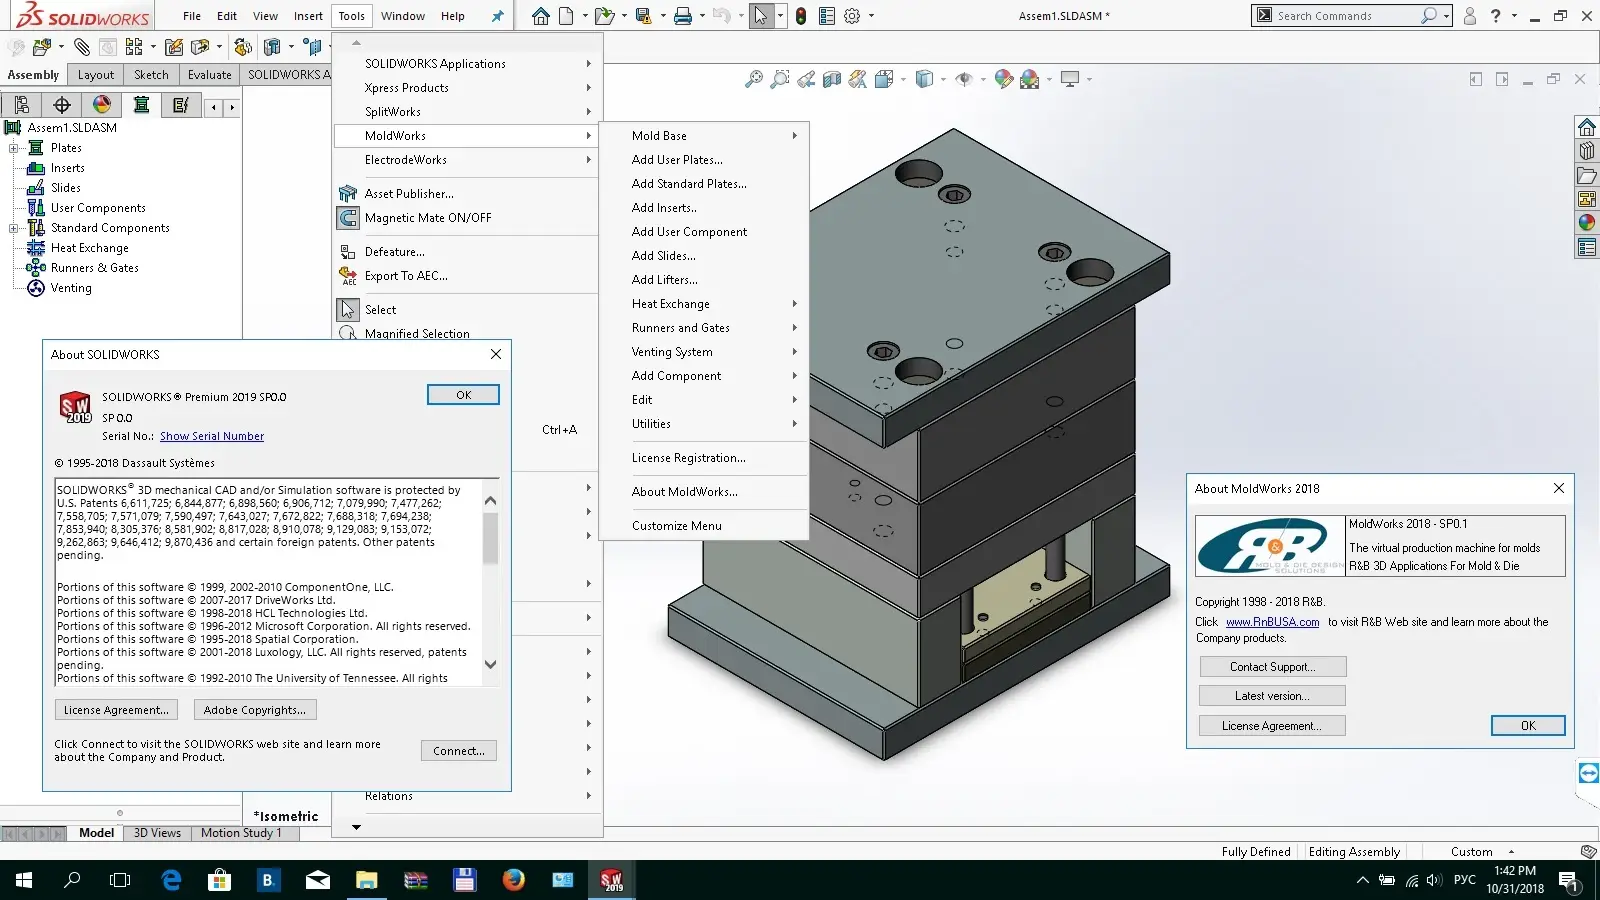1600x900 pixels.
Task: Switch to the Evaluate tab
Action: [209, 75]
